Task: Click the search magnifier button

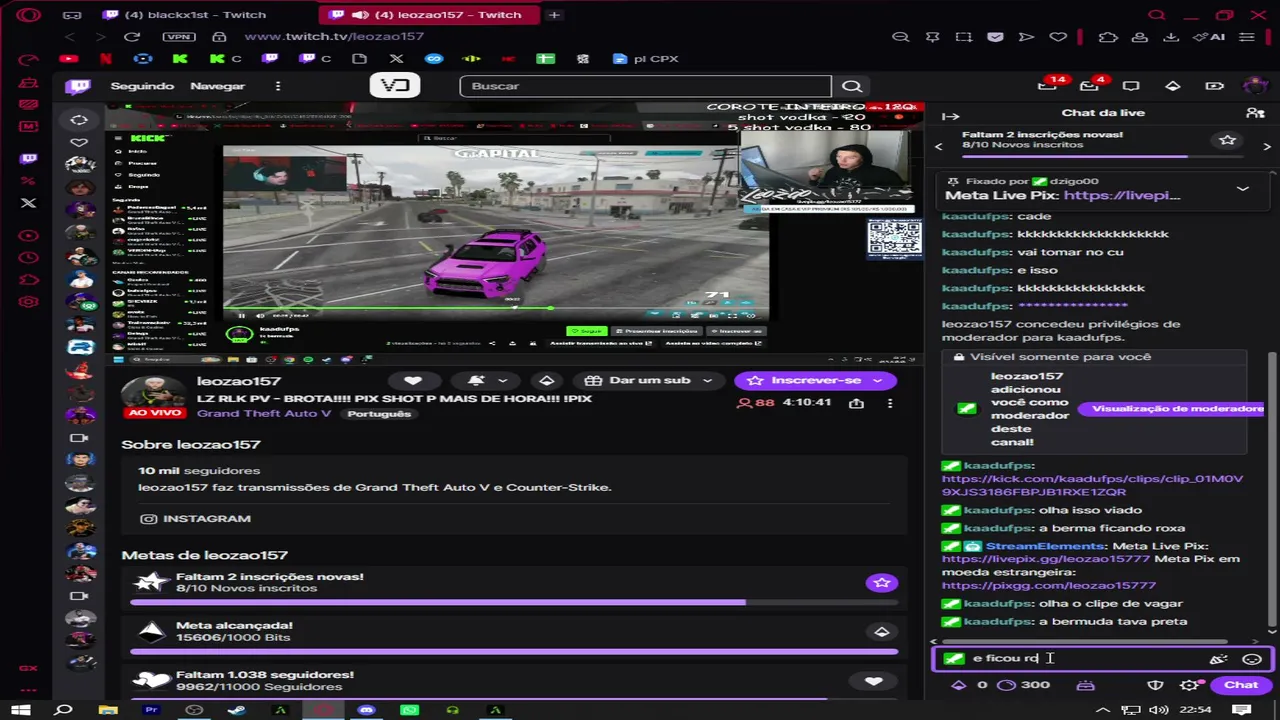Action: 852,86
